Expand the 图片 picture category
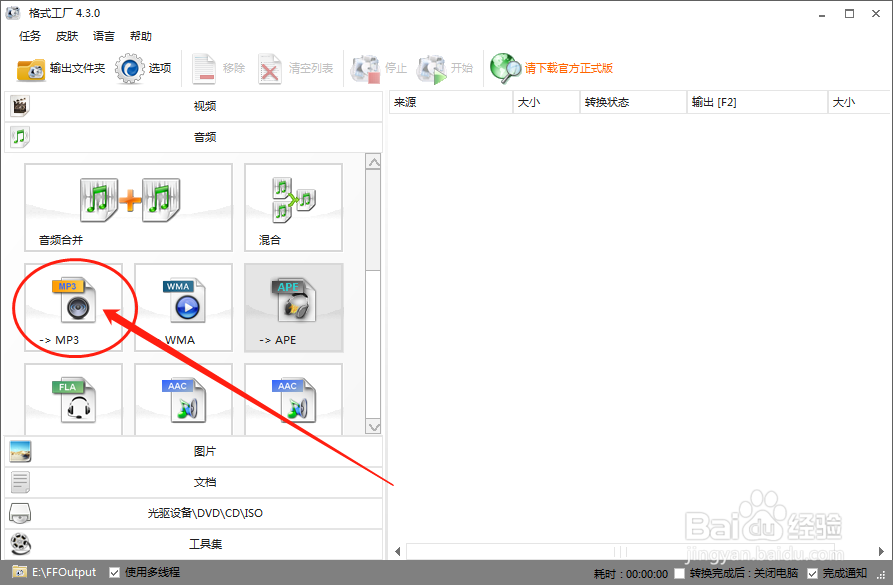893x585 pixels. (x=205, y=450)
